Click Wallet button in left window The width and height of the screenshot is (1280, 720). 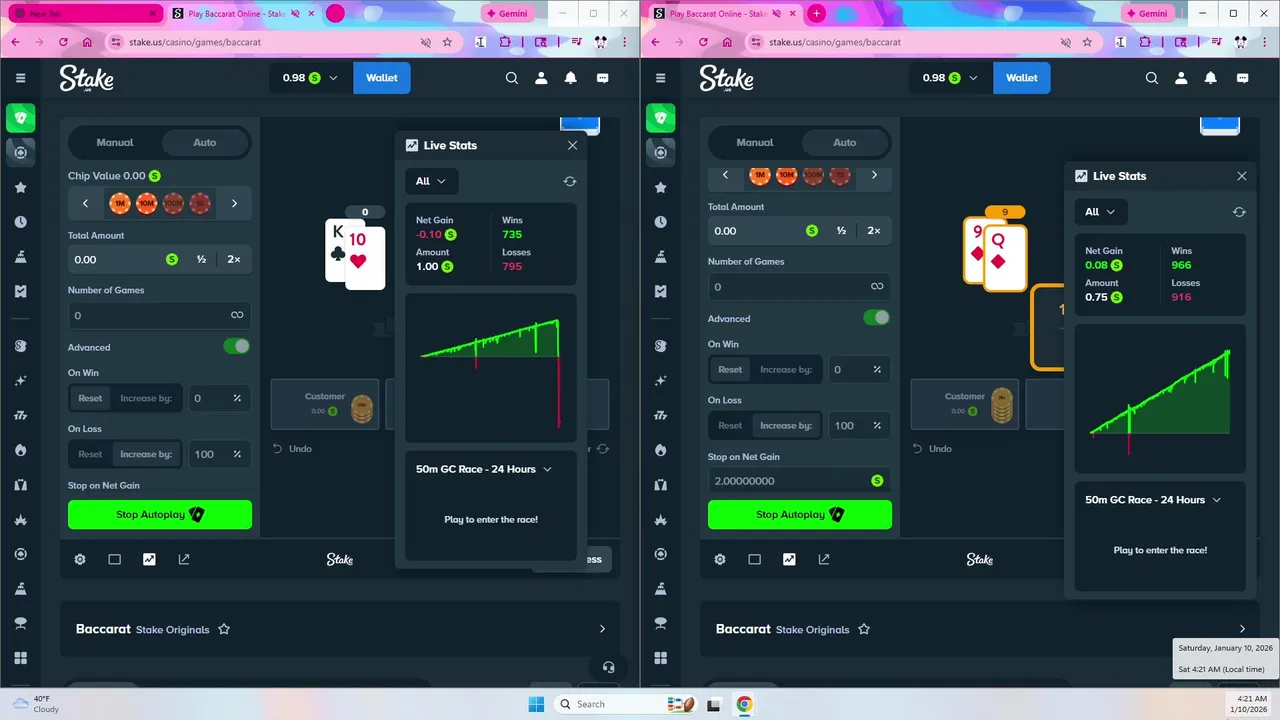(x=382, y=78)
